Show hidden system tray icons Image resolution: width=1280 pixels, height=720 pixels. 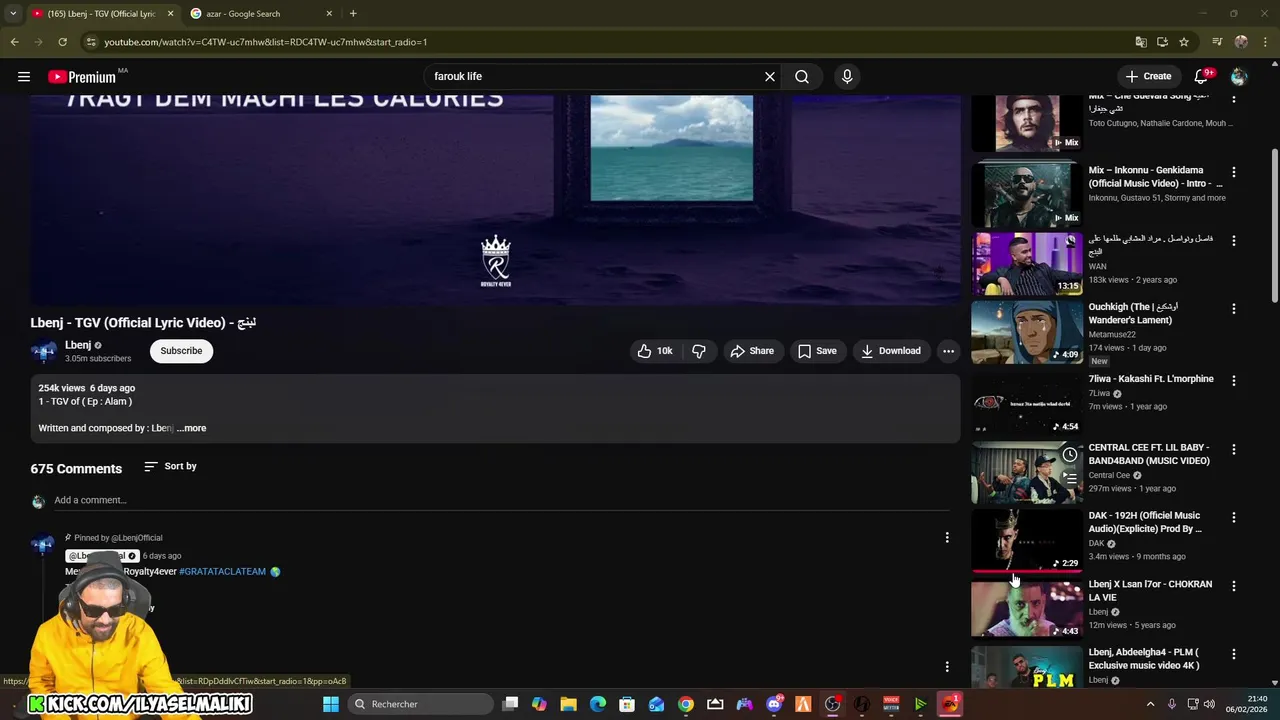pyautogui.click(x=1150, y=704)
